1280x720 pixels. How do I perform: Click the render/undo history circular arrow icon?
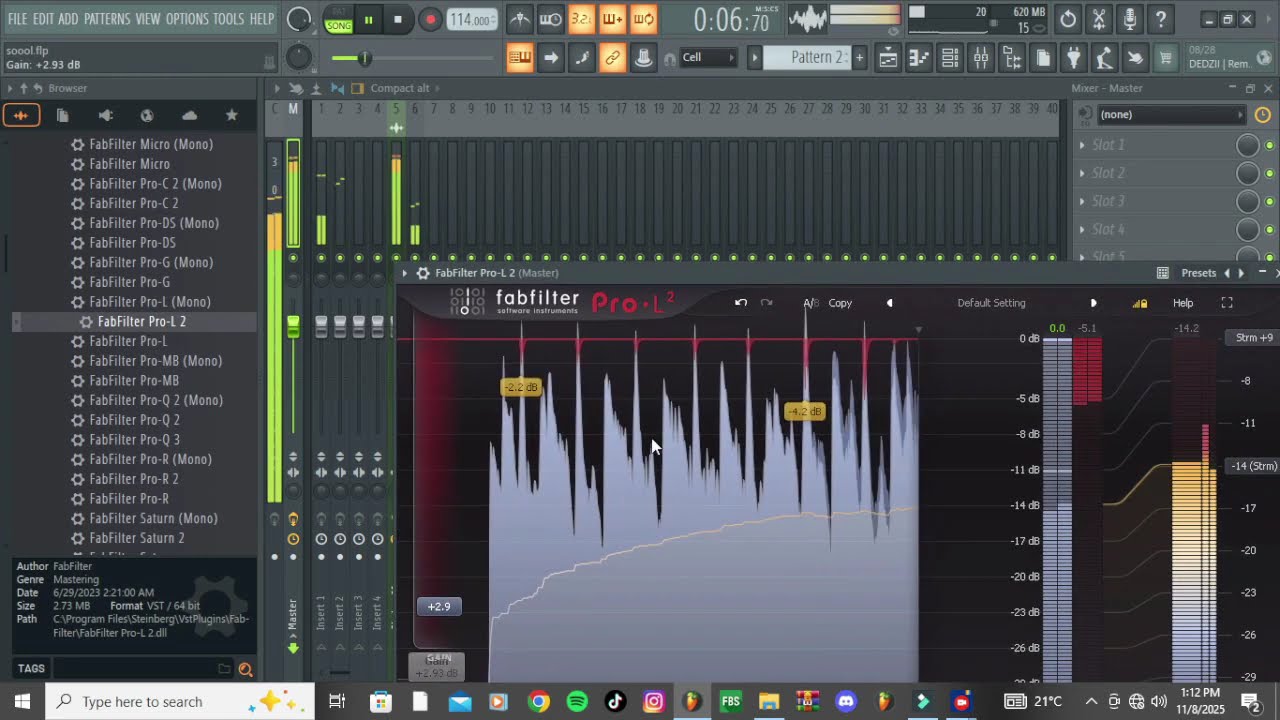click(x=1068, y=19)
